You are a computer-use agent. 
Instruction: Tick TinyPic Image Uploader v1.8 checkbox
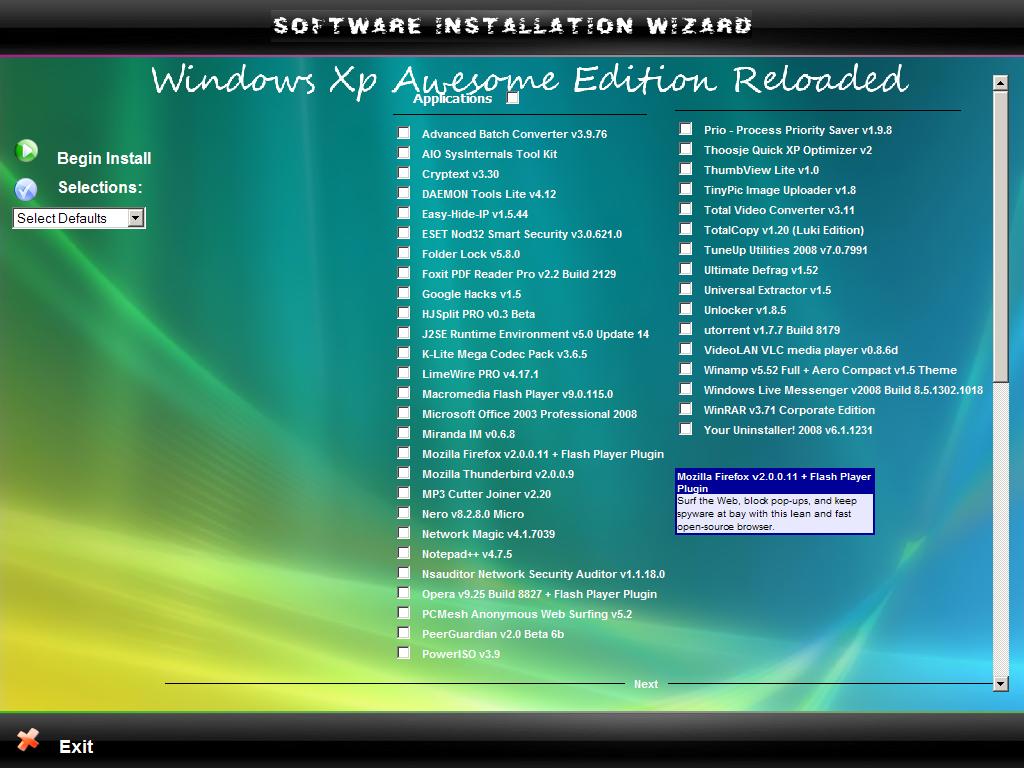(686, 189)
